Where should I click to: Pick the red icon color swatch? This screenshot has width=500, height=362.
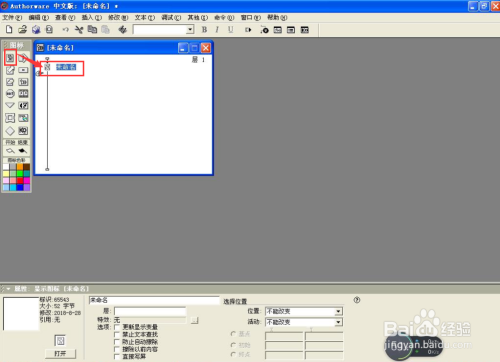pyautogui.click(x=20, y=180)
